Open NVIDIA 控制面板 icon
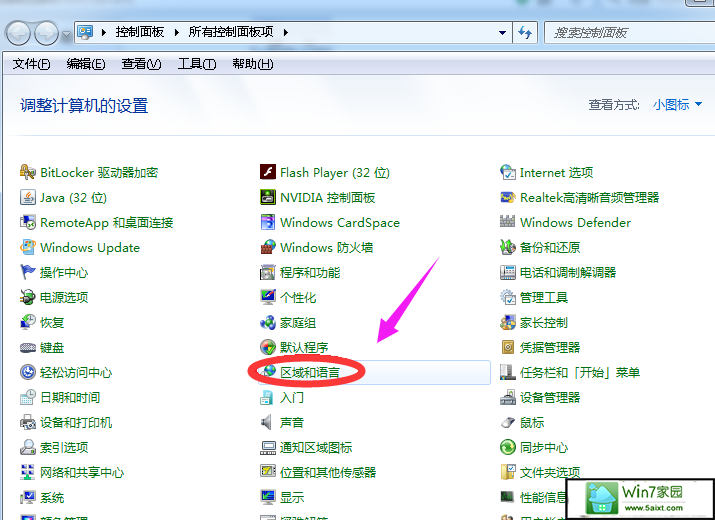The image size is (715, 520). (268, 198)
